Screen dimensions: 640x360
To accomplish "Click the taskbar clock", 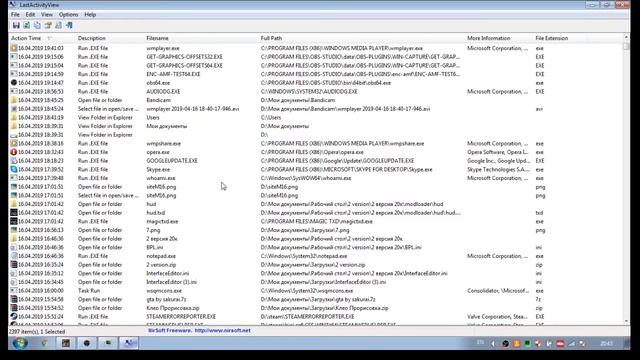I will [x=606, y=344].
